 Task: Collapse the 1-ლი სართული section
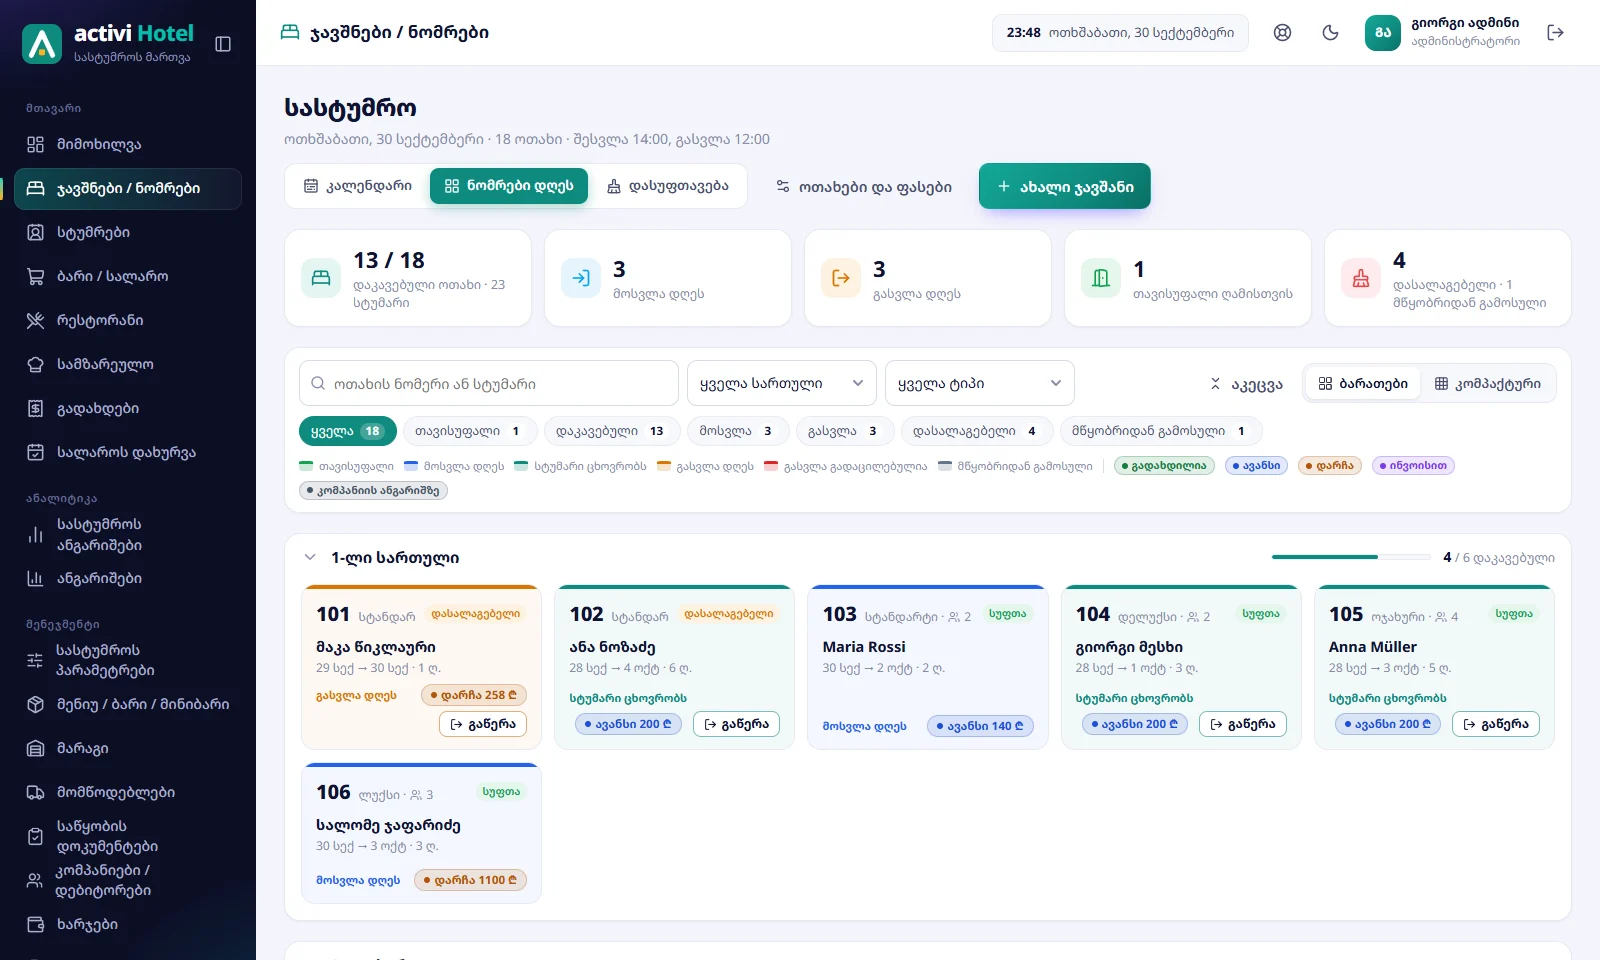click(310, 558)
